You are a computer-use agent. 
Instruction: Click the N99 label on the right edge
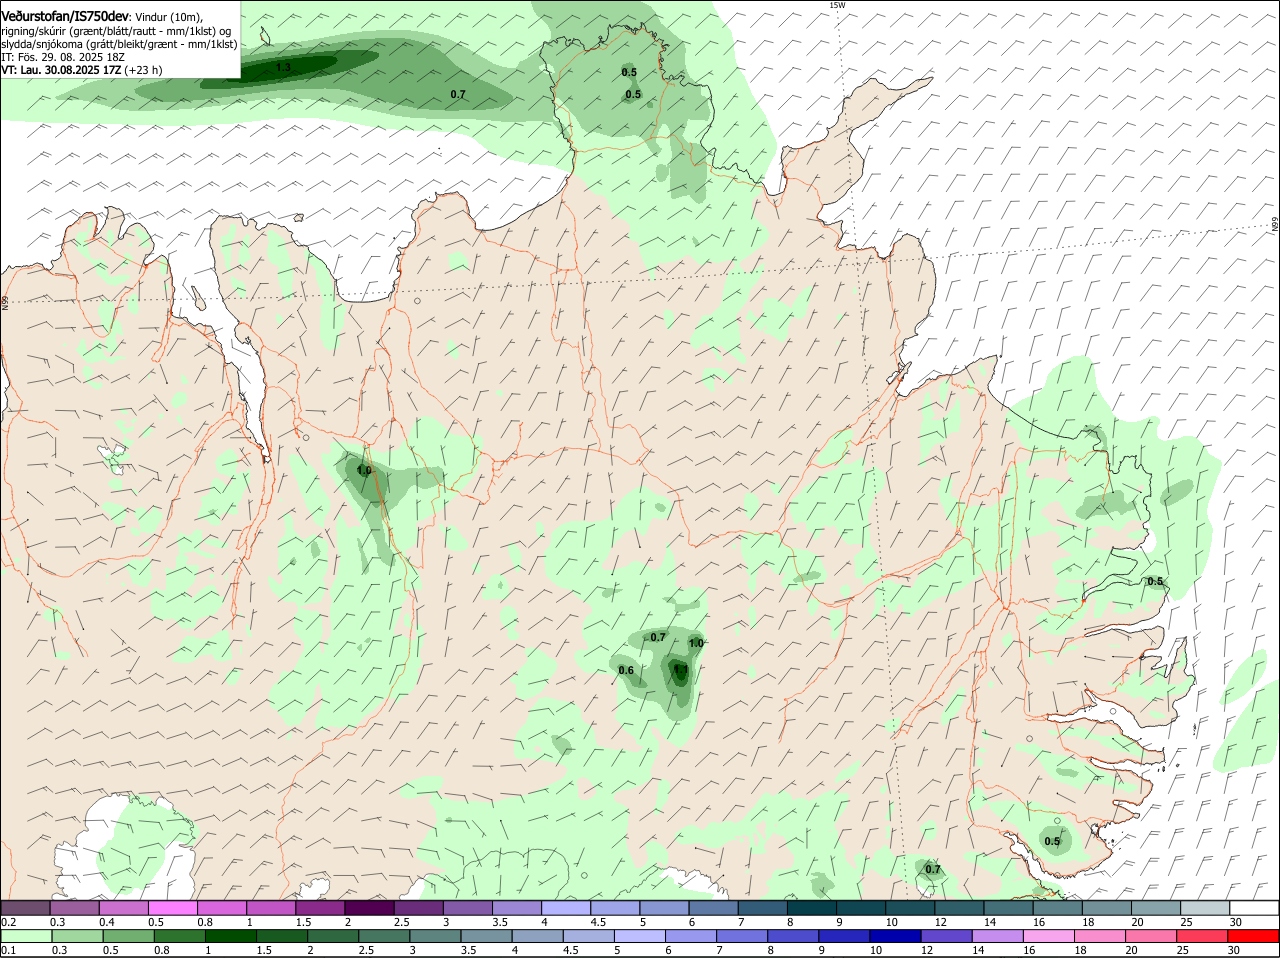click(x=1275, y=225)
